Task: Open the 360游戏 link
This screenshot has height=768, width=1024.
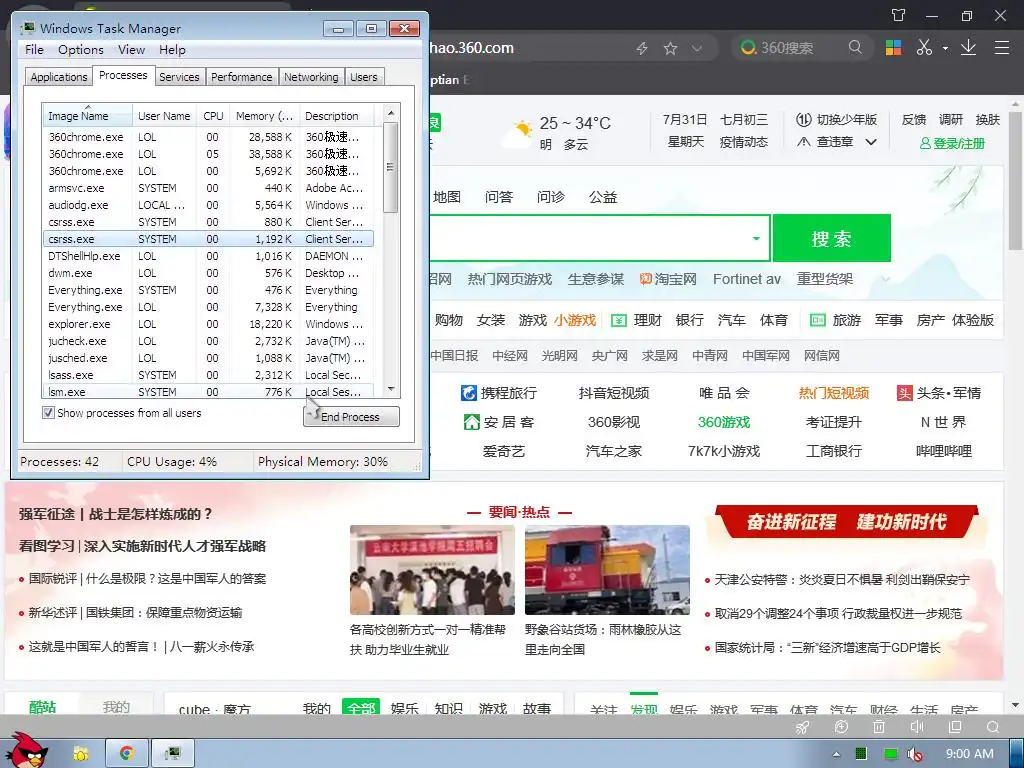Action: click(724, 423)
